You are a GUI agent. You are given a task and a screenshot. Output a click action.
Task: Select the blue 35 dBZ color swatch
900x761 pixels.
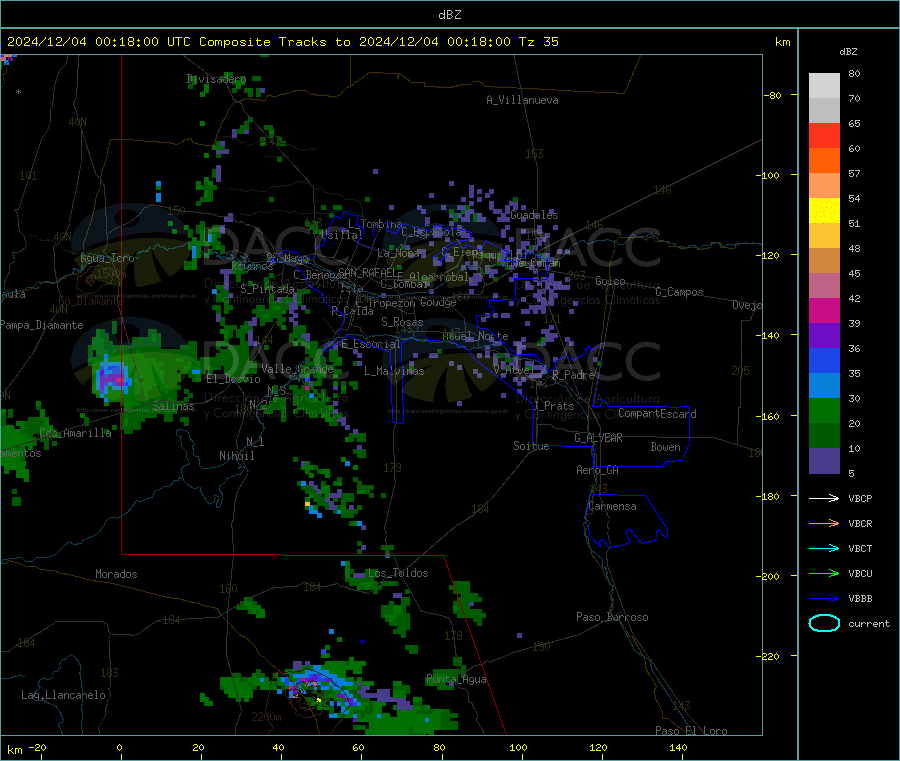824,360
